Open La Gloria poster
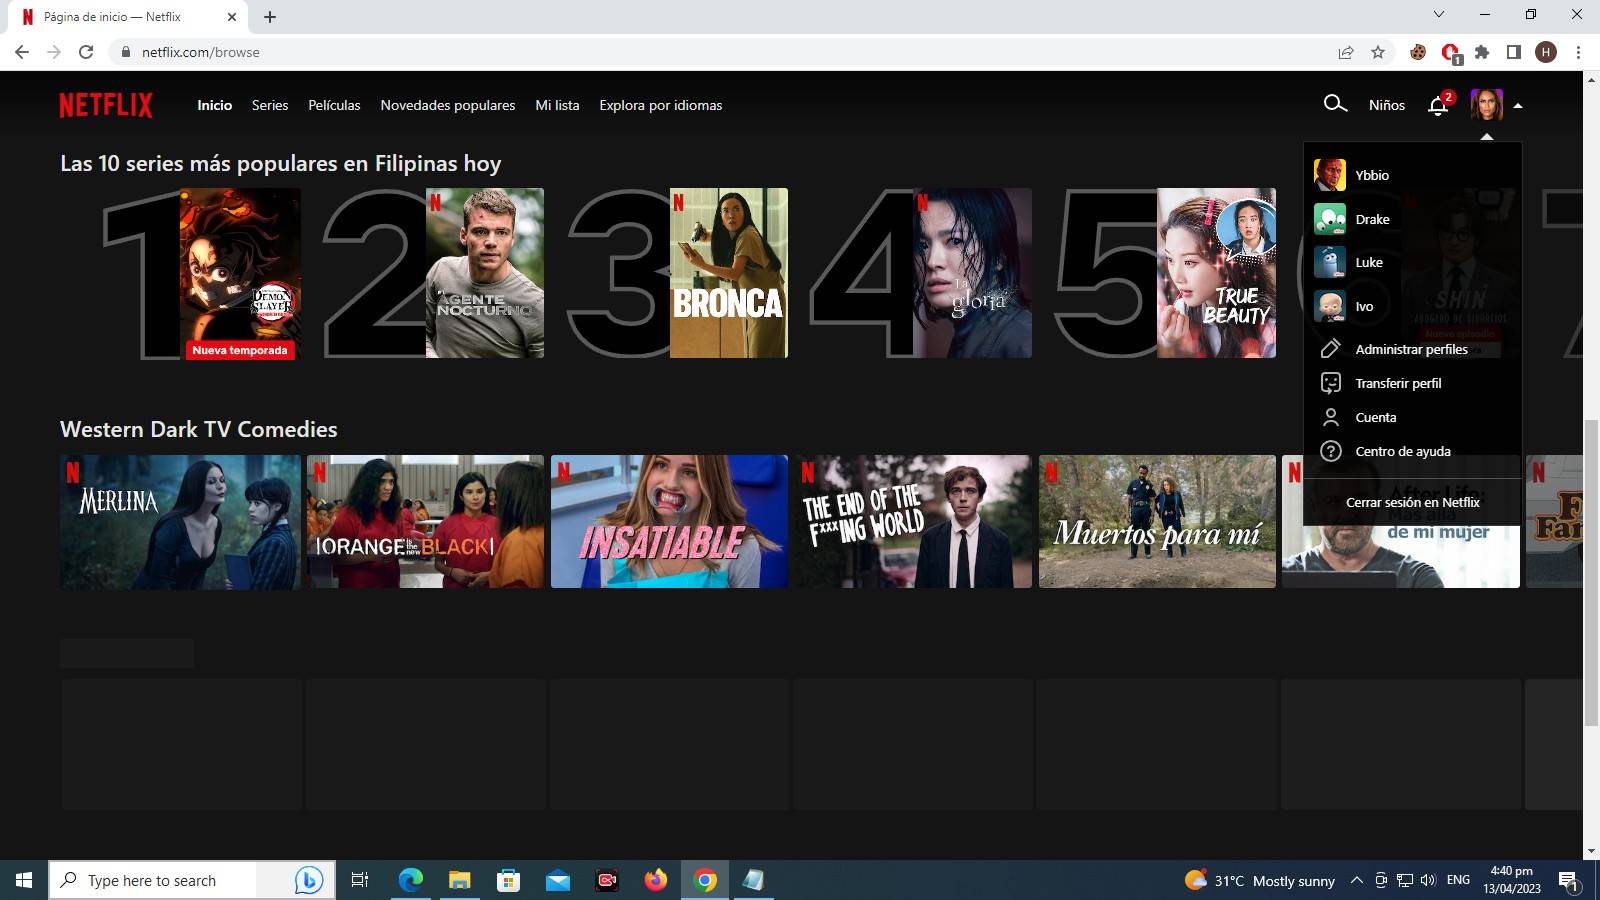The width and height of the screenshot is (1600, 900). (972, 273)
